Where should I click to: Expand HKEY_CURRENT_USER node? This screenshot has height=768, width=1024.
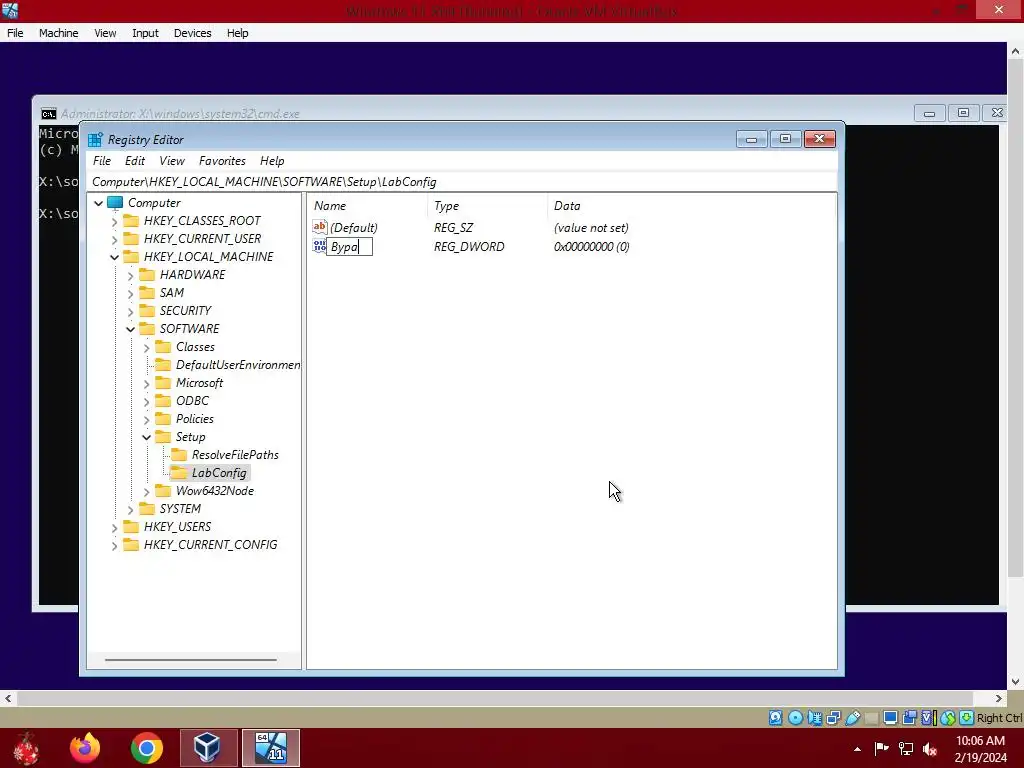coord(114,239)
